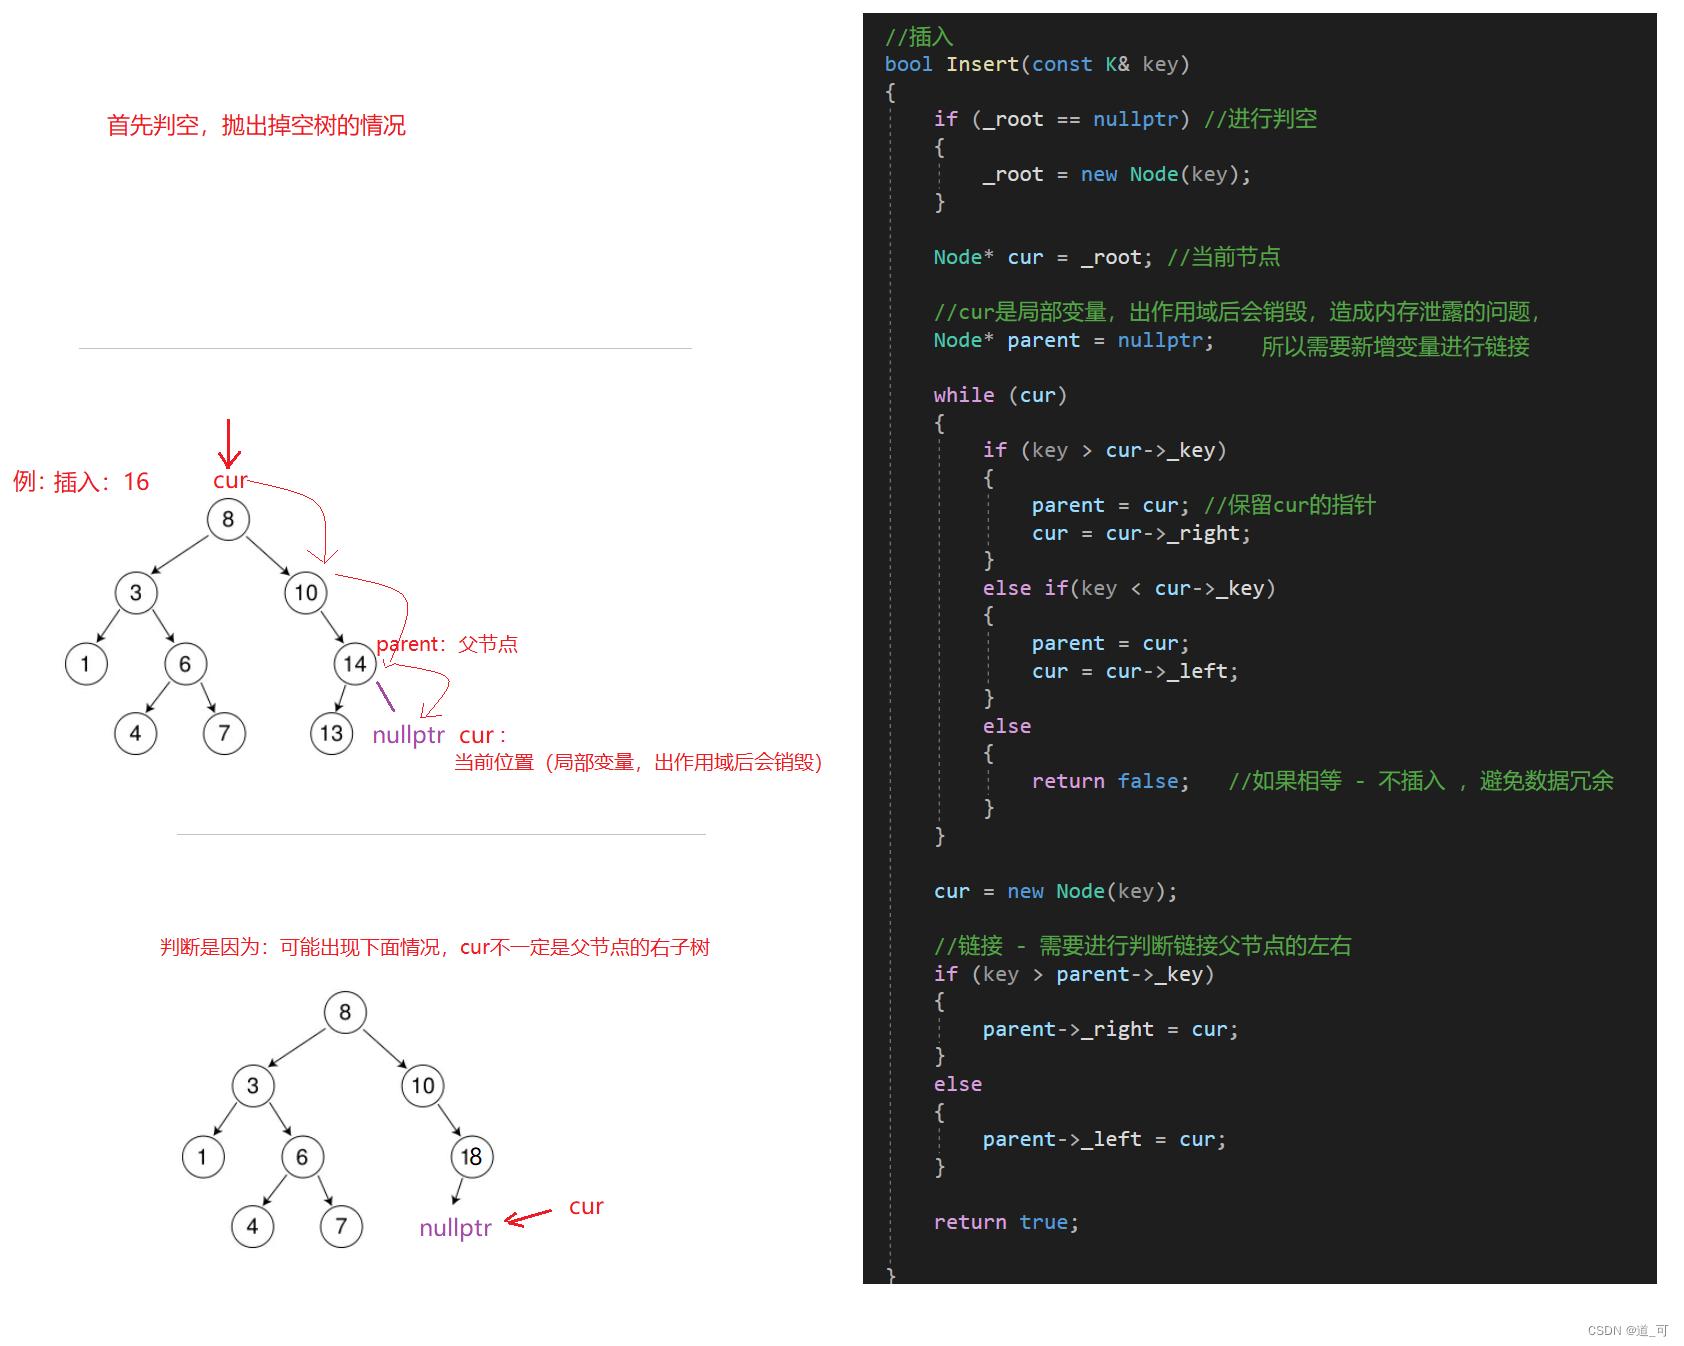The image size is (1684, 1346).
Task: Select node 6 in the upper tree
Action: [x=185, y=663]
